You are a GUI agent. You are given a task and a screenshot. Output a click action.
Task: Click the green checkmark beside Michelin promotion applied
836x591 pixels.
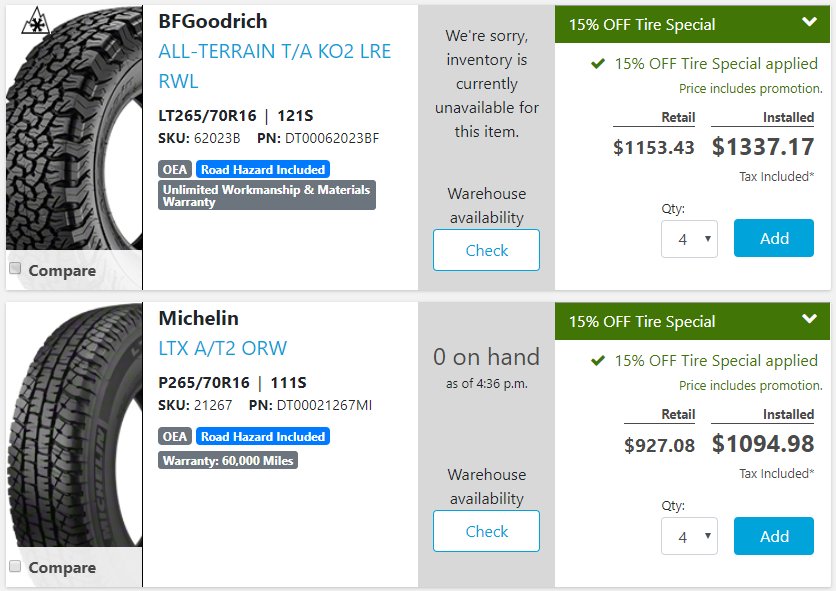click(x=598, y=361)
